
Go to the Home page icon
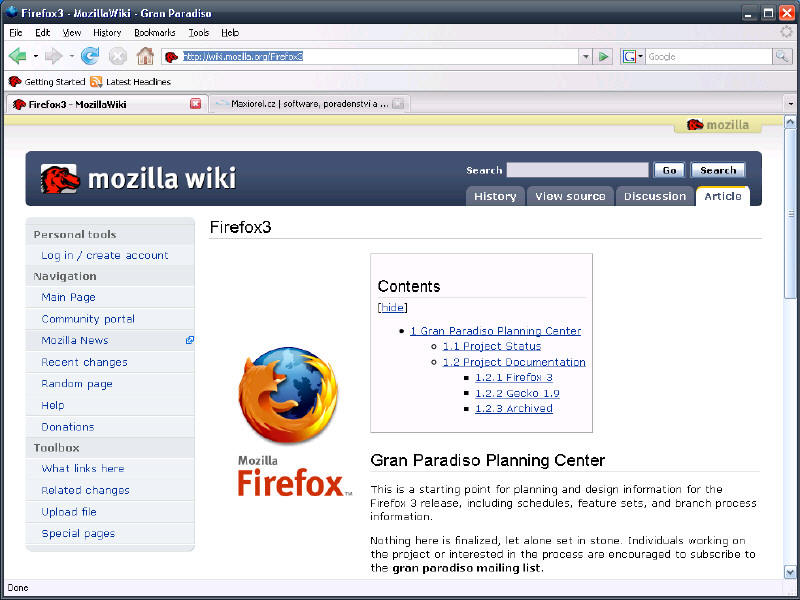[145, 56]
